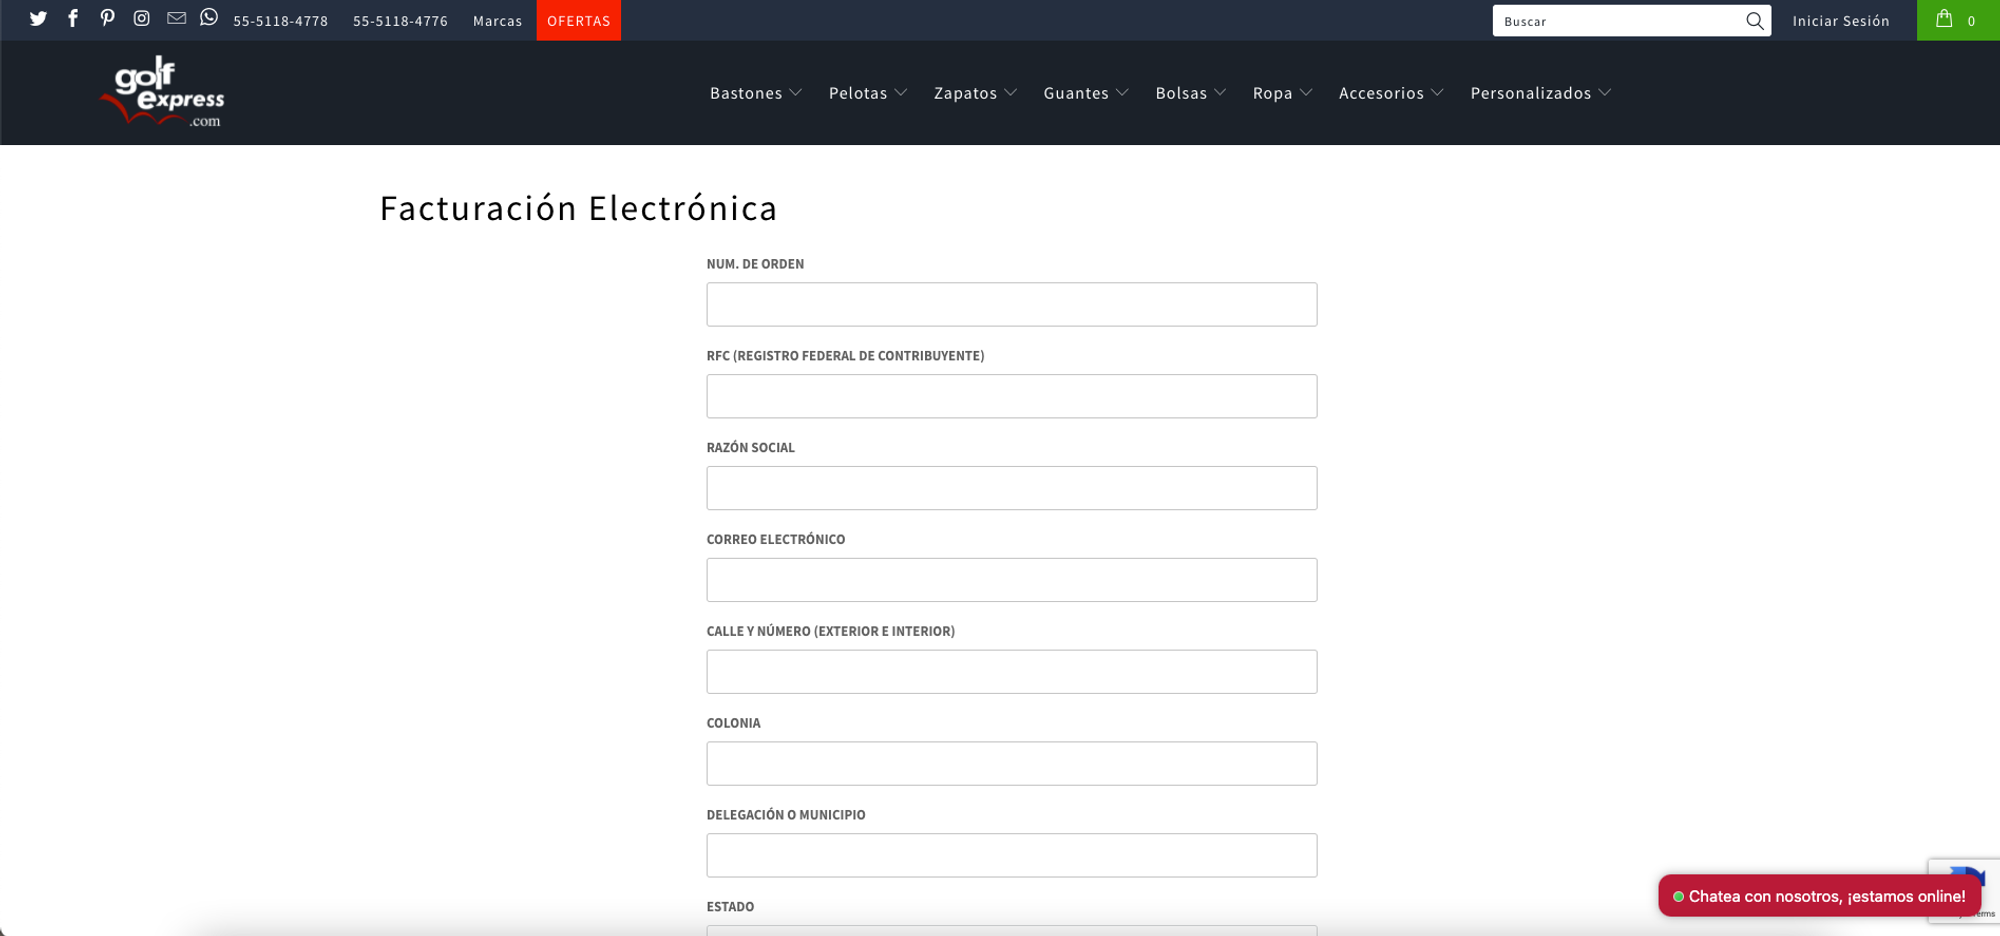Open chat 'Chatea con nosotros' widget
Image resolution: width=2000 pixels, height=936 pixels.
[x=1819, y=896]
